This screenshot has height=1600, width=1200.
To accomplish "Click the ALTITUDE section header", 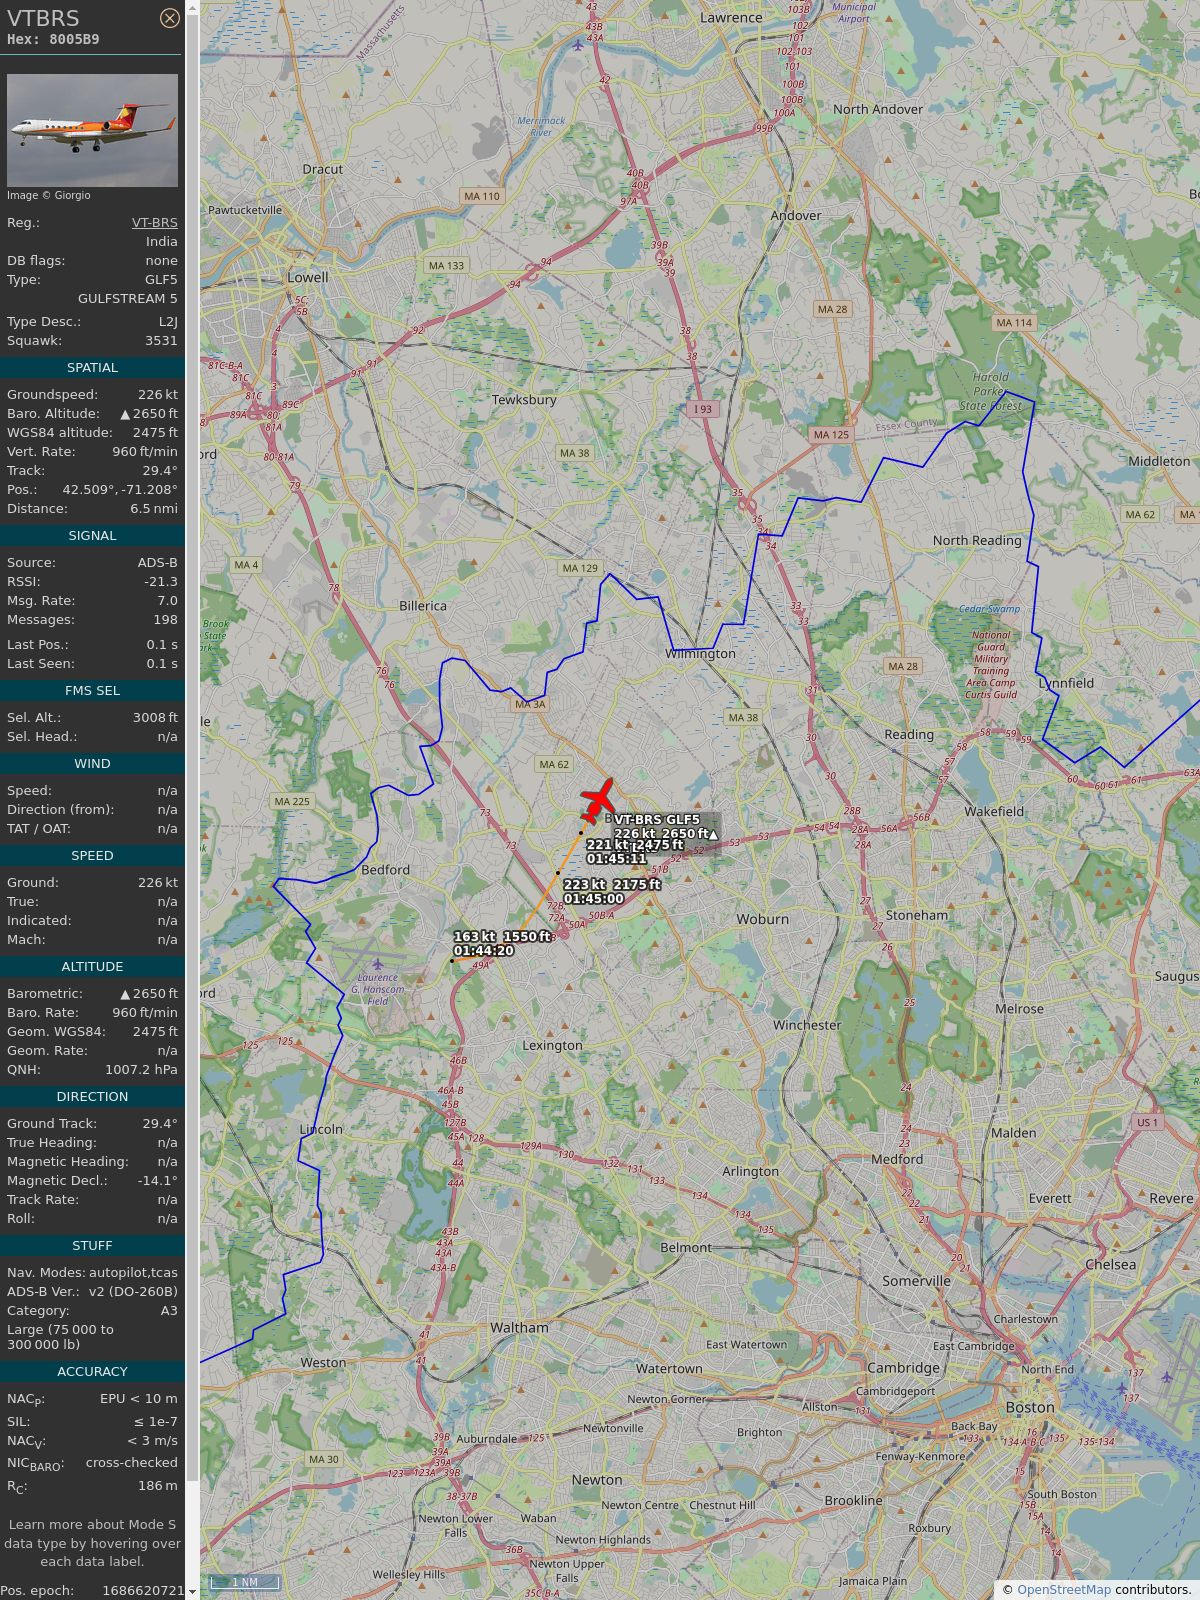I will coord(92,967).
